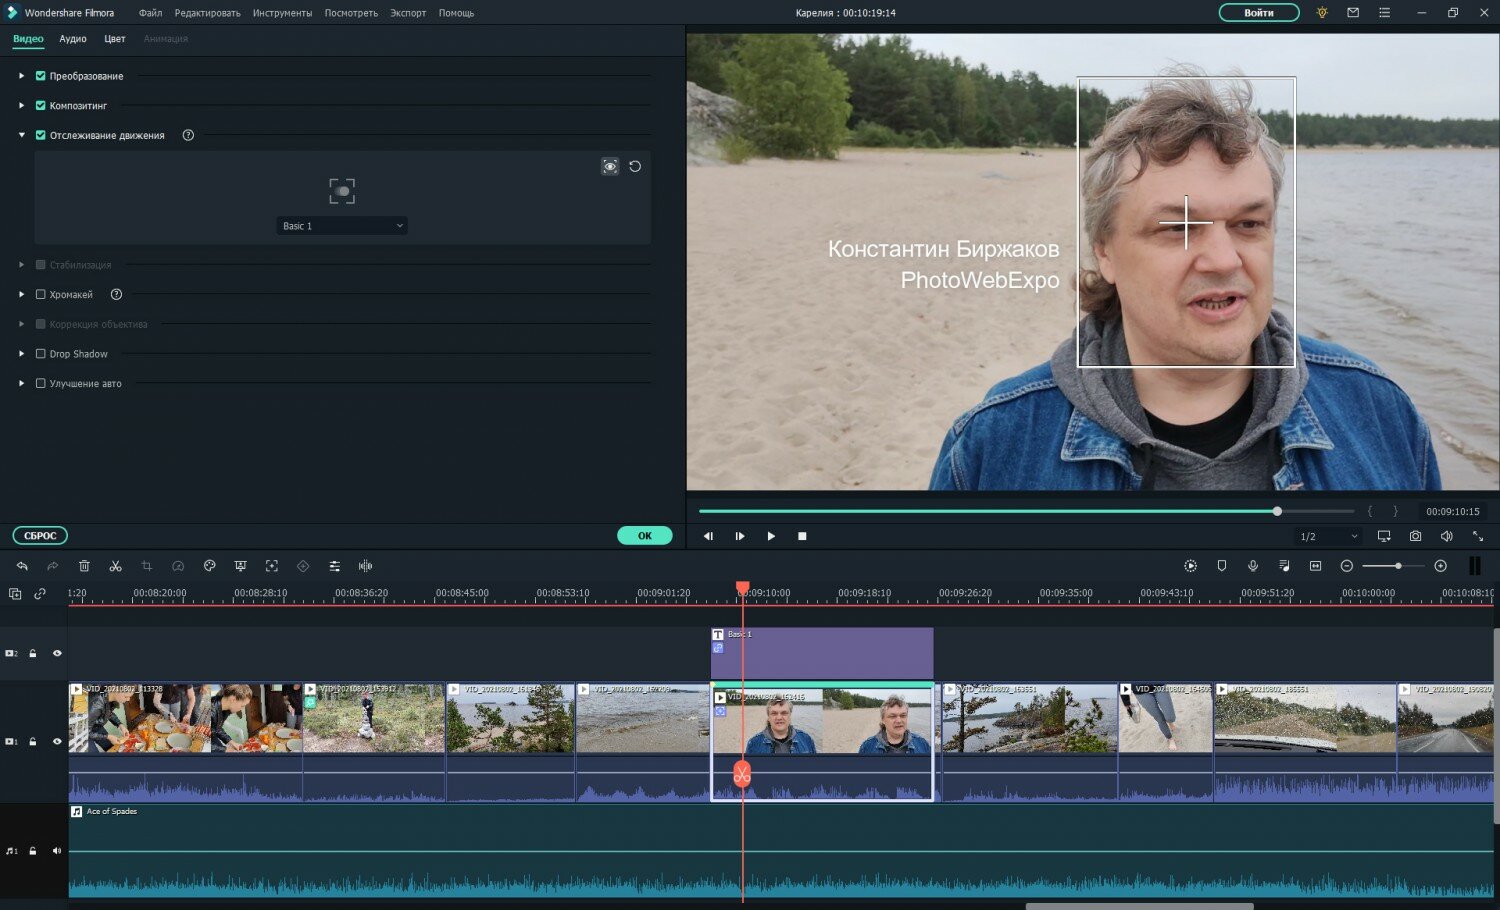Click the OK button
Viewport: 1500px width, 910px height.
click(x=645, y=535)
